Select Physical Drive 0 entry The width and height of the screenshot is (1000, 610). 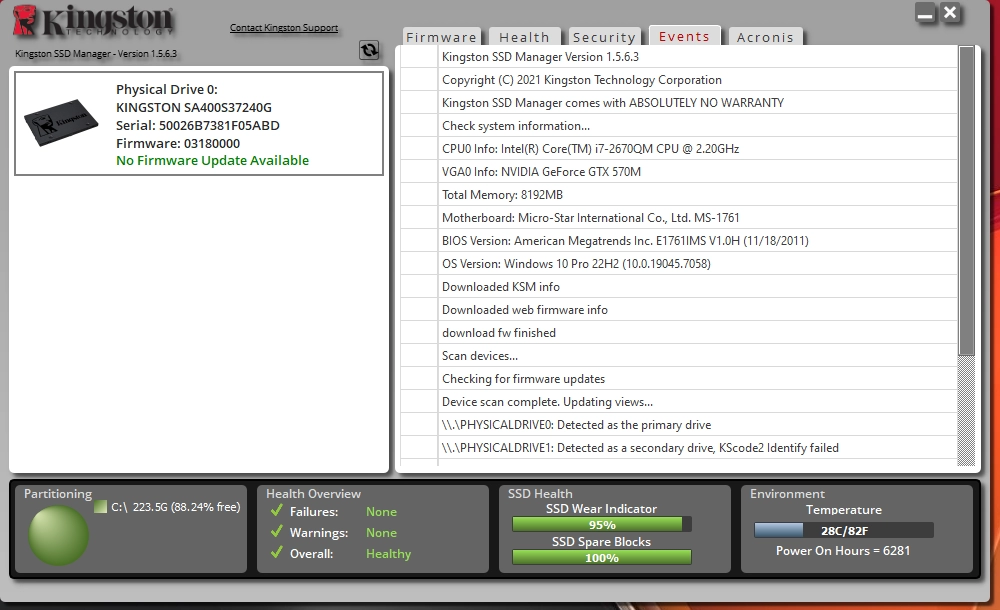point(199,123)
